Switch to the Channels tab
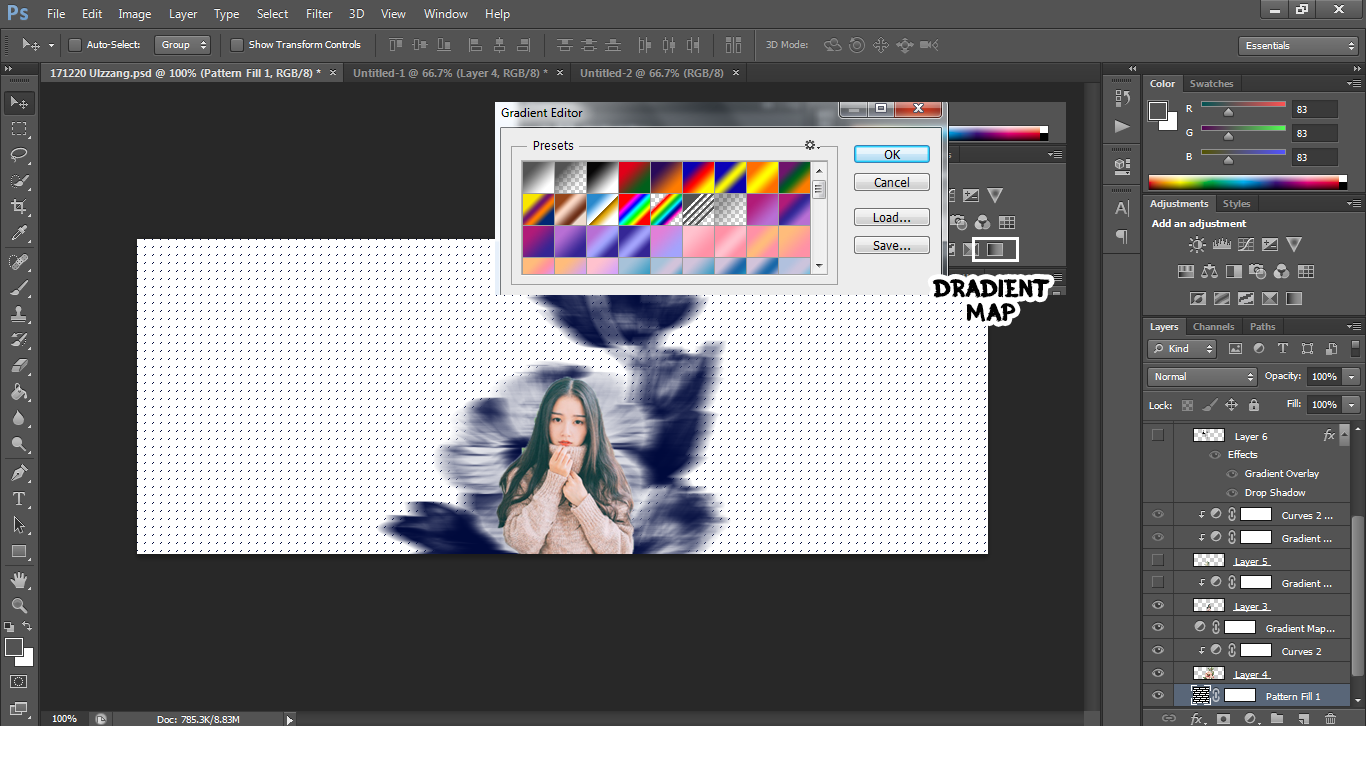This screenshot has width=1366, height=768. click(1213, 327)
